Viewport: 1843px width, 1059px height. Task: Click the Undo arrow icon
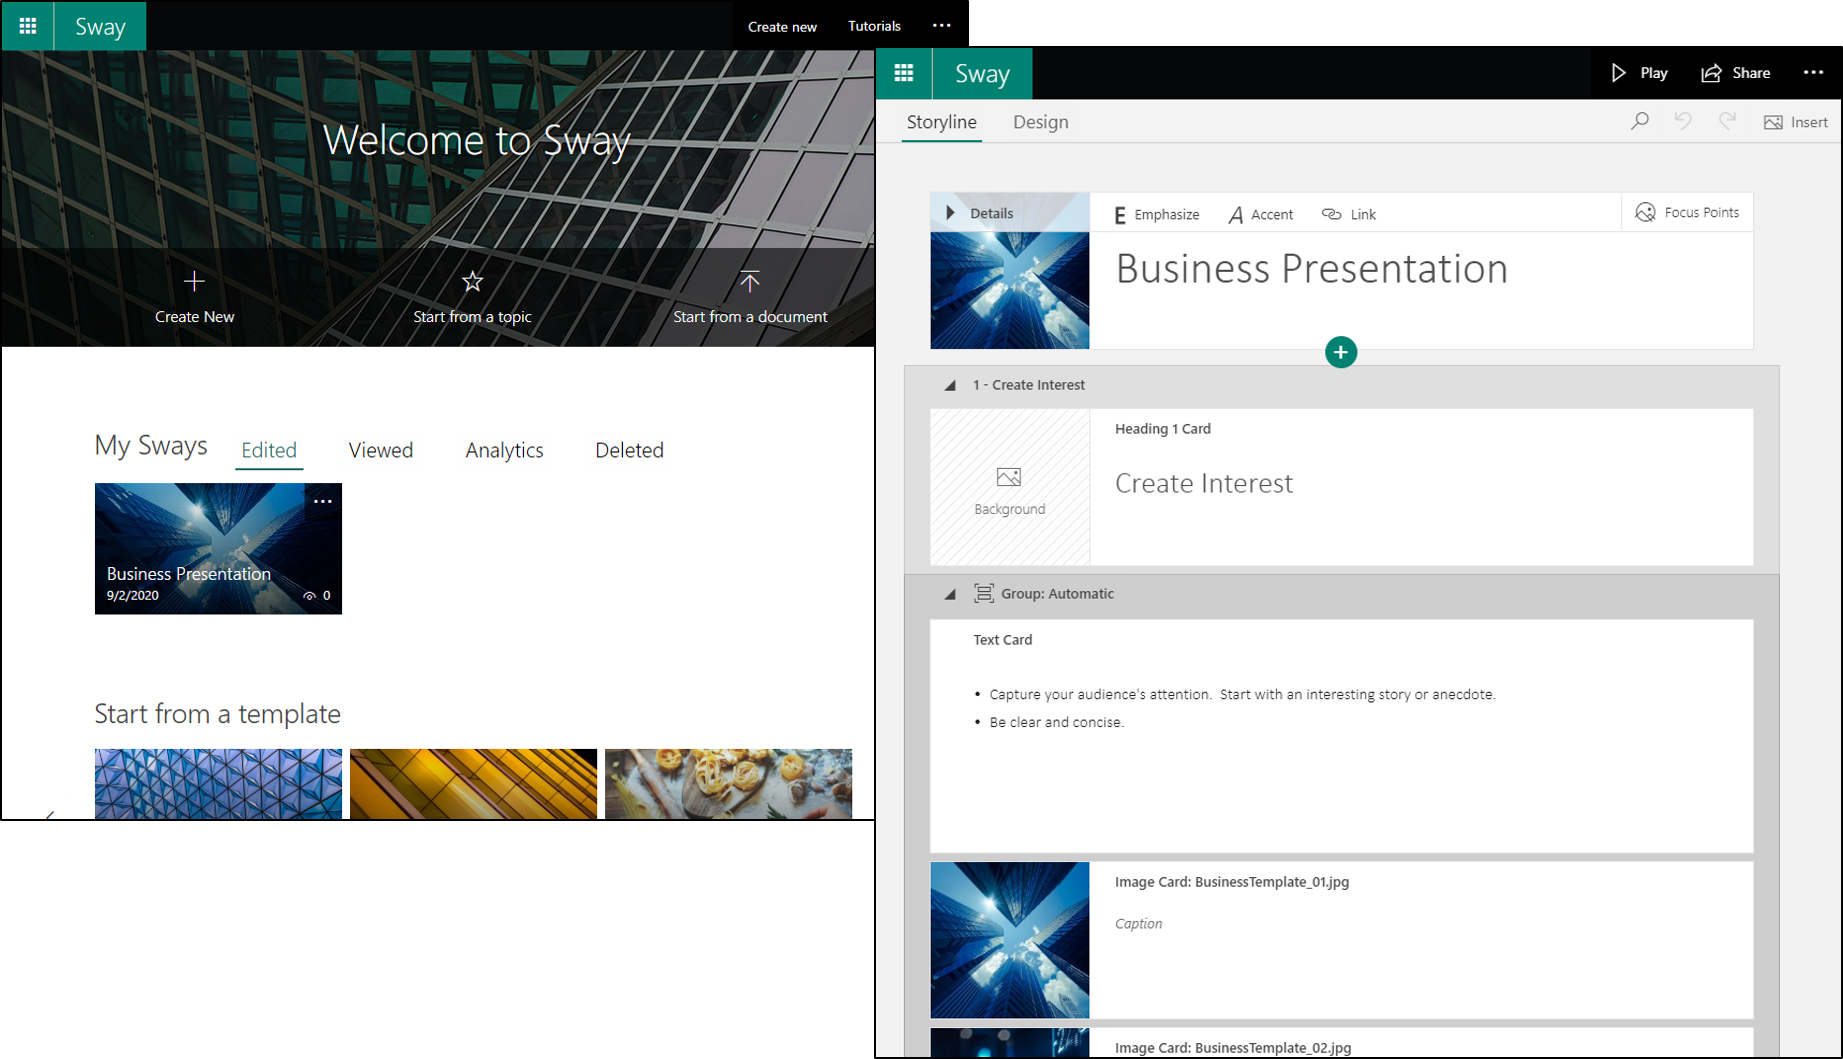tap(1684, 121)
